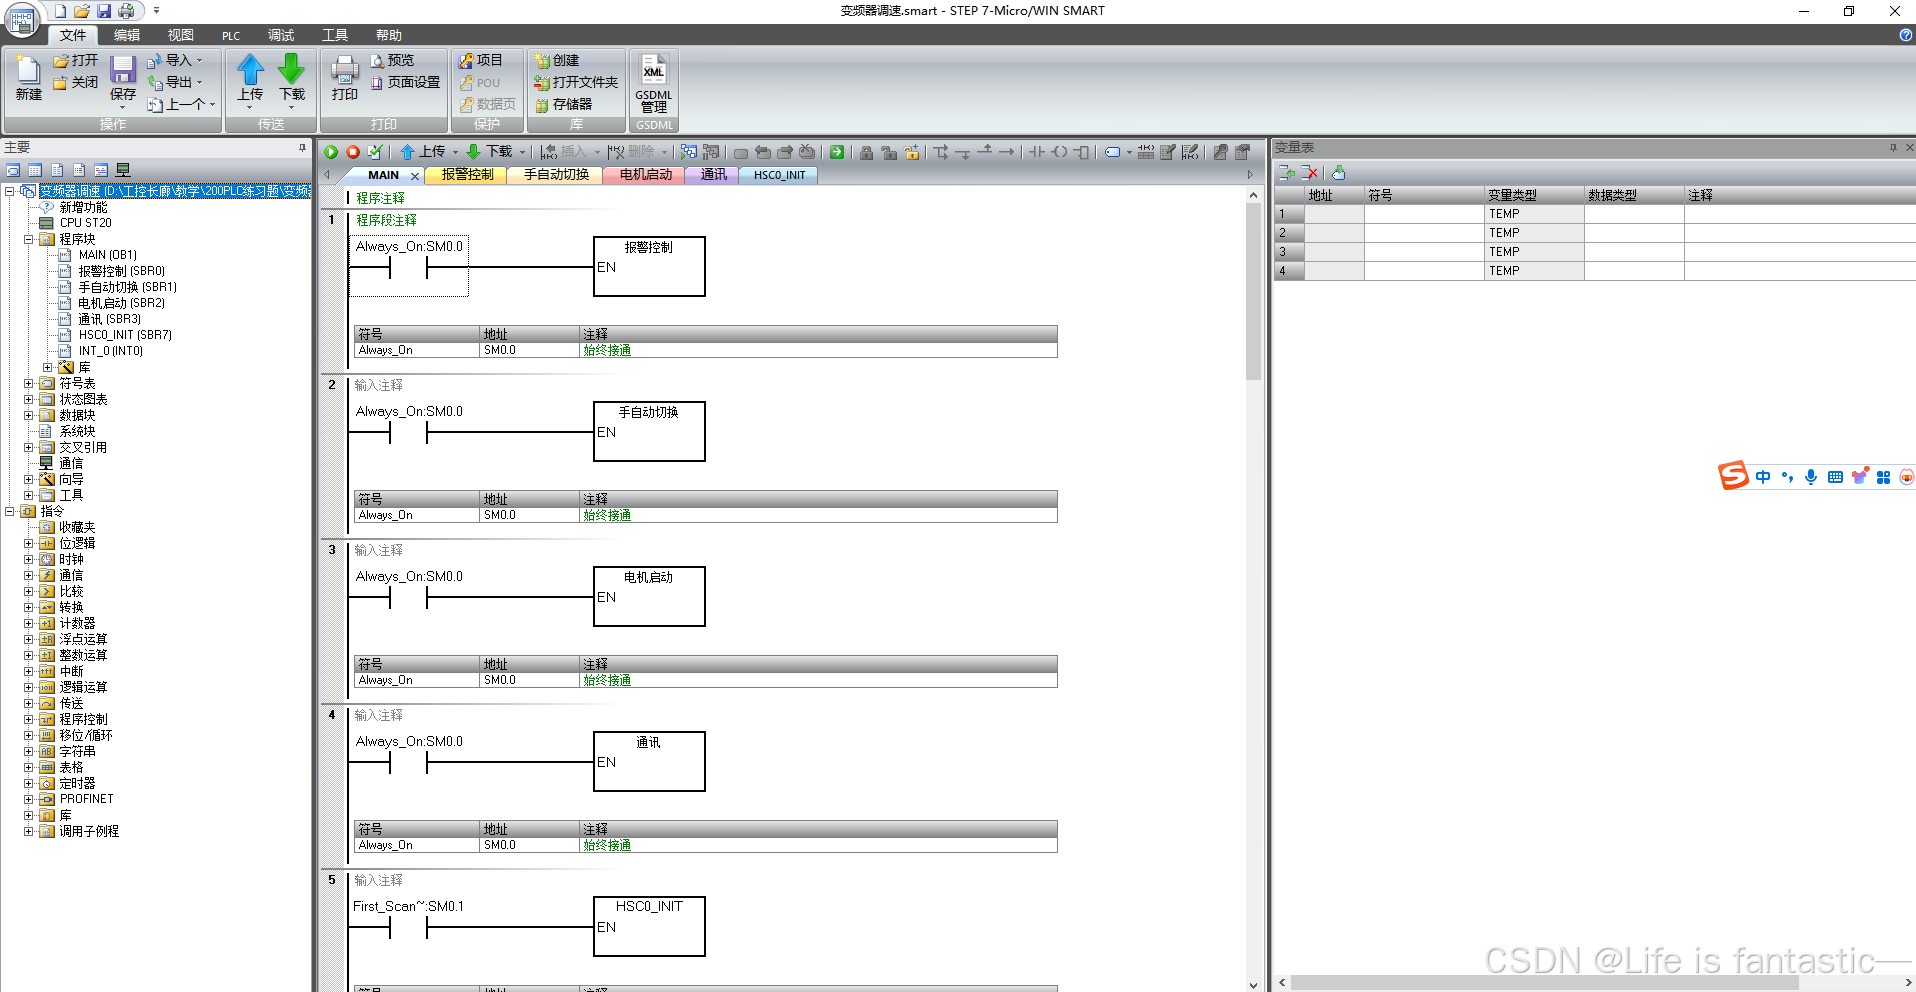Click the Sogou input method S icon
1916x992 pixels.
pyautogui.click(x=1733, y=476)
